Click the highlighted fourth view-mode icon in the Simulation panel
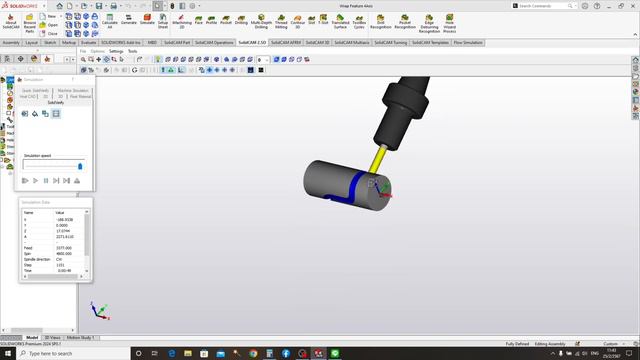Screen dimensions: 640x360 pos(56,114)
